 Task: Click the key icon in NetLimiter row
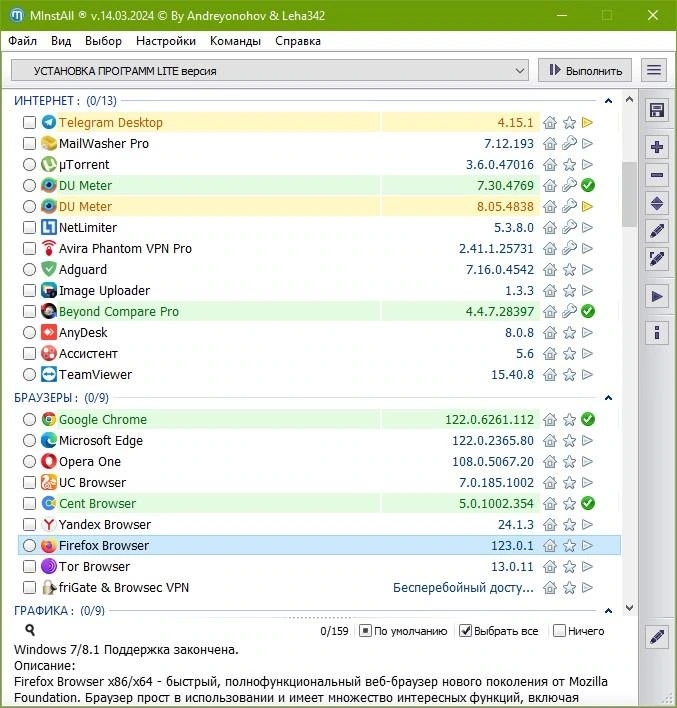[x=569, y=228]
